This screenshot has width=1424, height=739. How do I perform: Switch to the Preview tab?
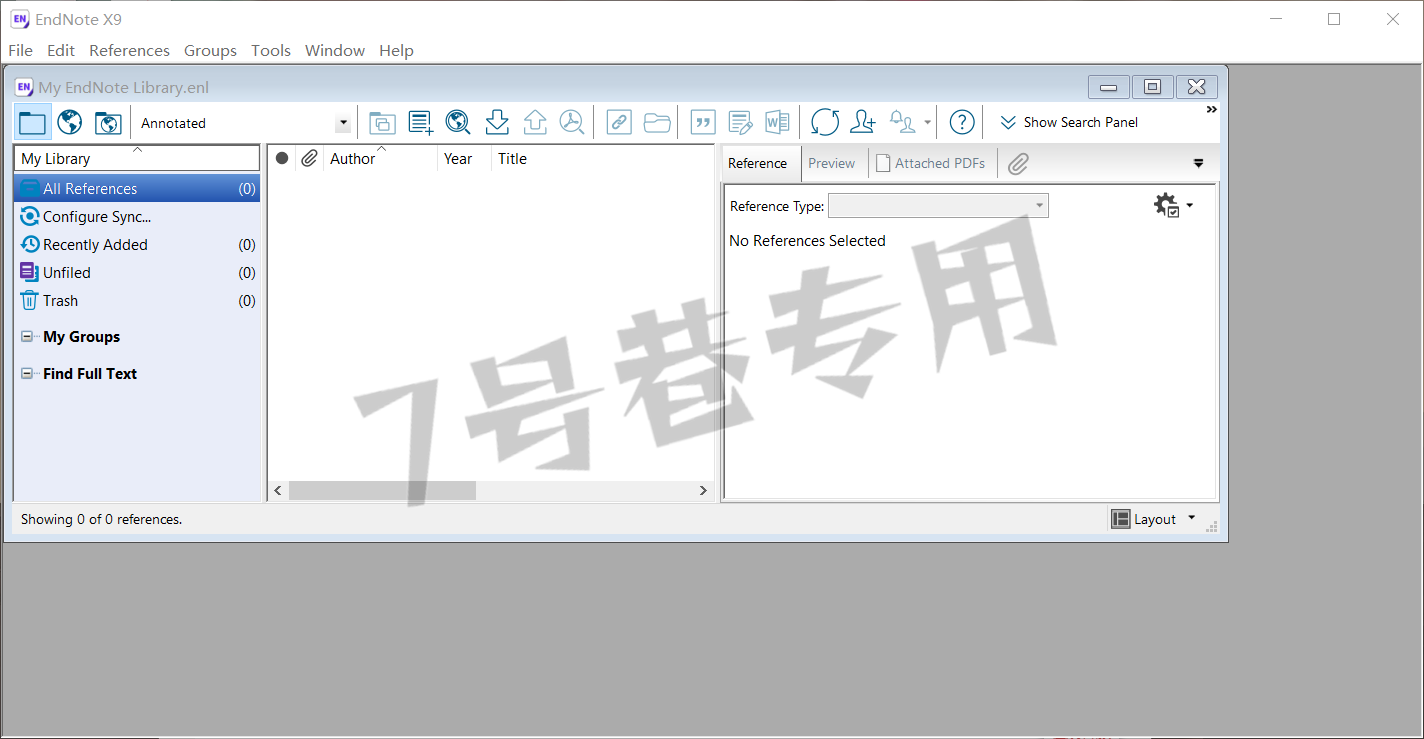pos(832,163)
